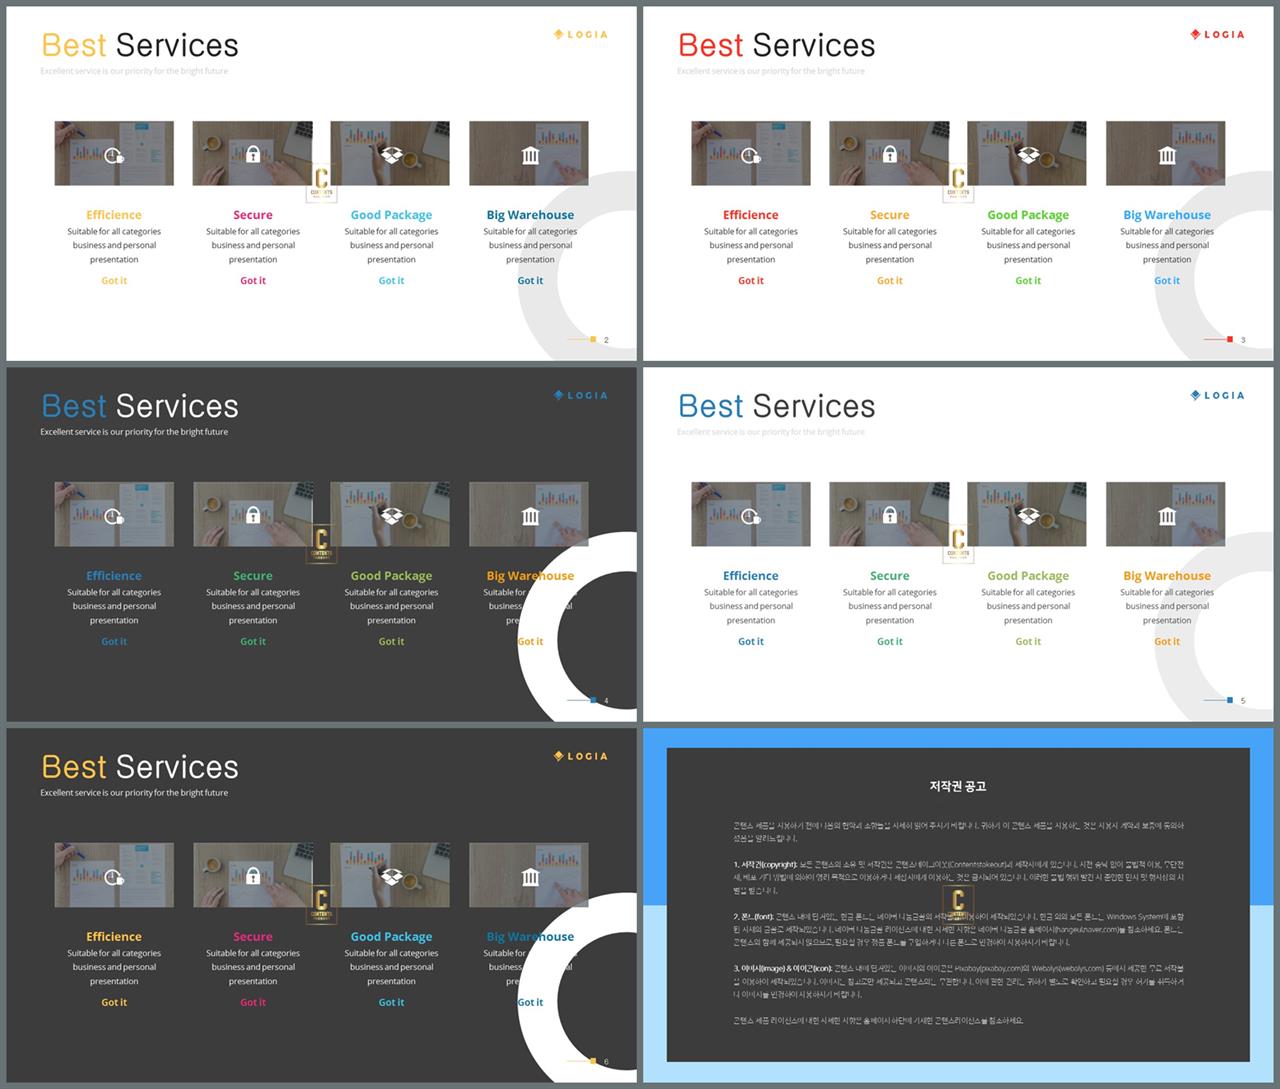Viewport: 1280px width, 1089px height.
Task: Click the 저작권 공고 heading on copyright slide
Action: coord(958,786)
